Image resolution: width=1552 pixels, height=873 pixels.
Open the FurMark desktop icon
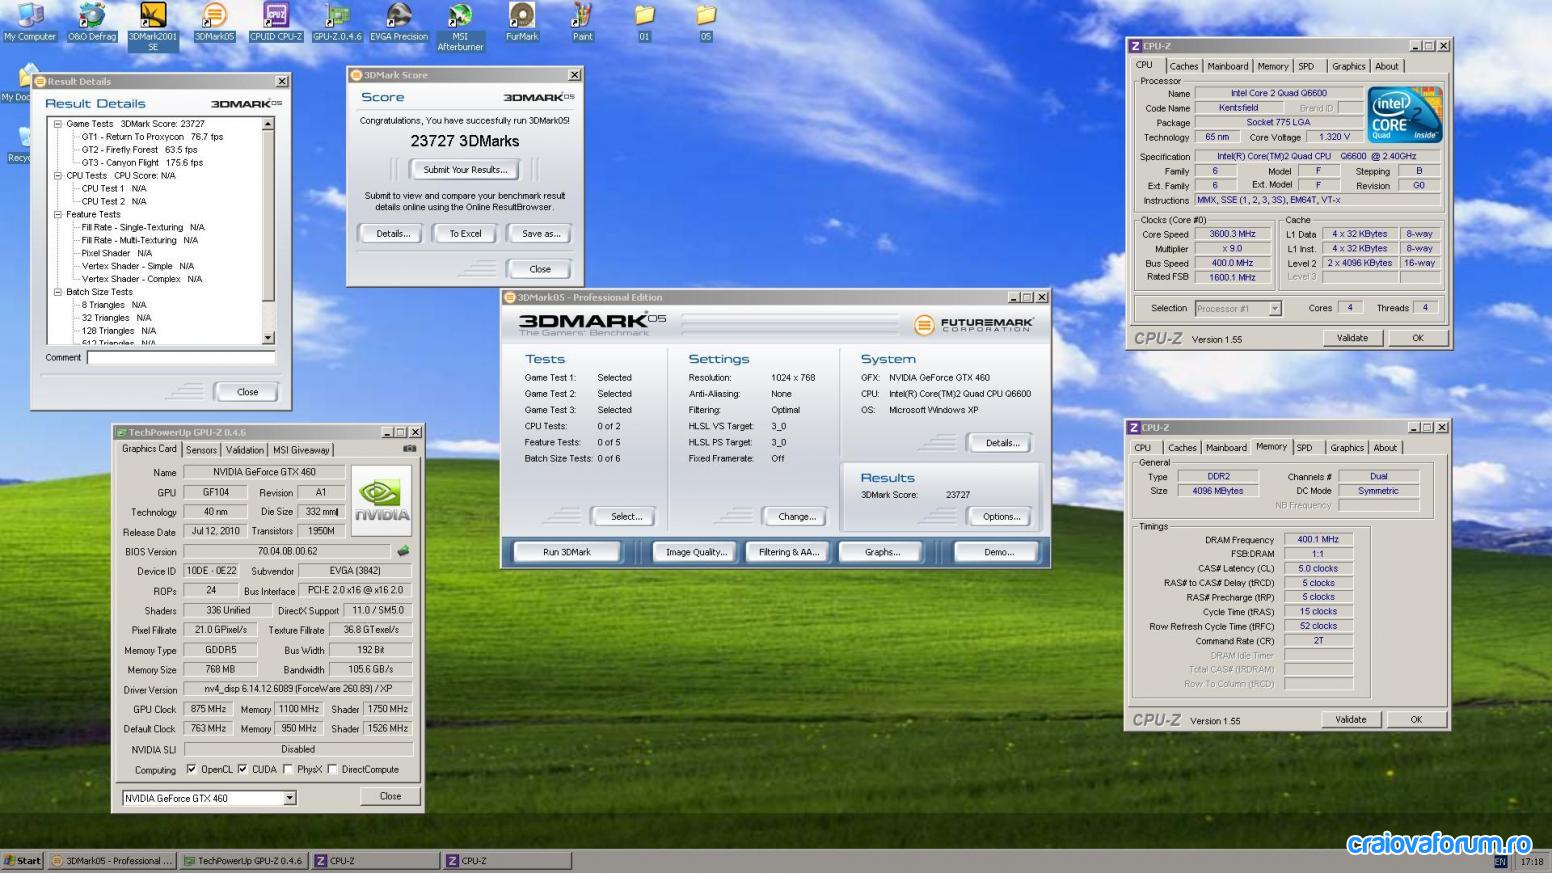(x=522, y=22)
